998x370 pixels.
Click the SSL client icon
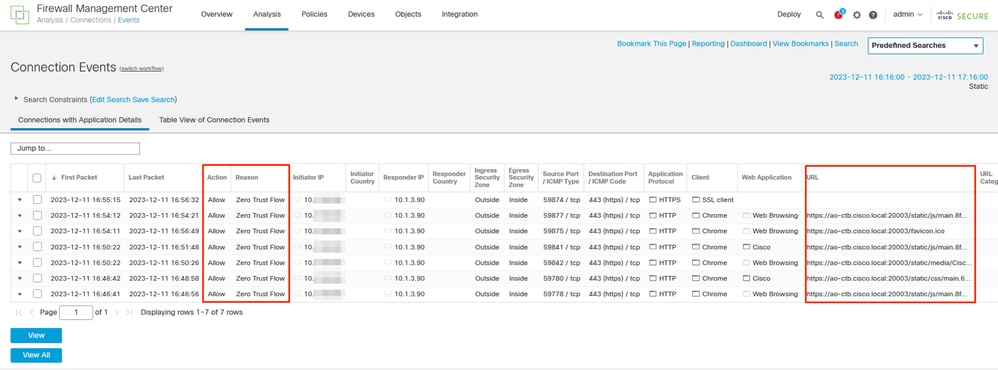pos(696,200)
